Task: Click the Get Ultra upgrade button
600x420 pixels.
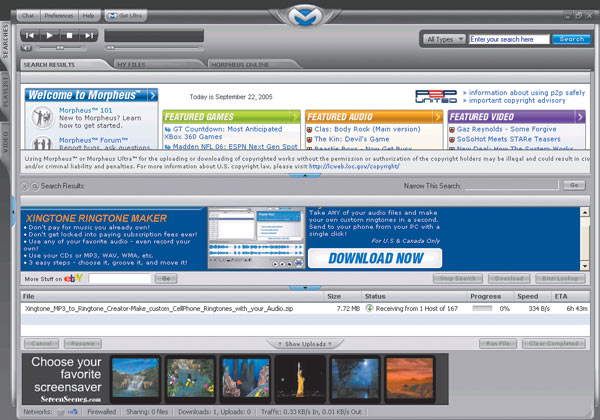Action: tap(124, 16)
